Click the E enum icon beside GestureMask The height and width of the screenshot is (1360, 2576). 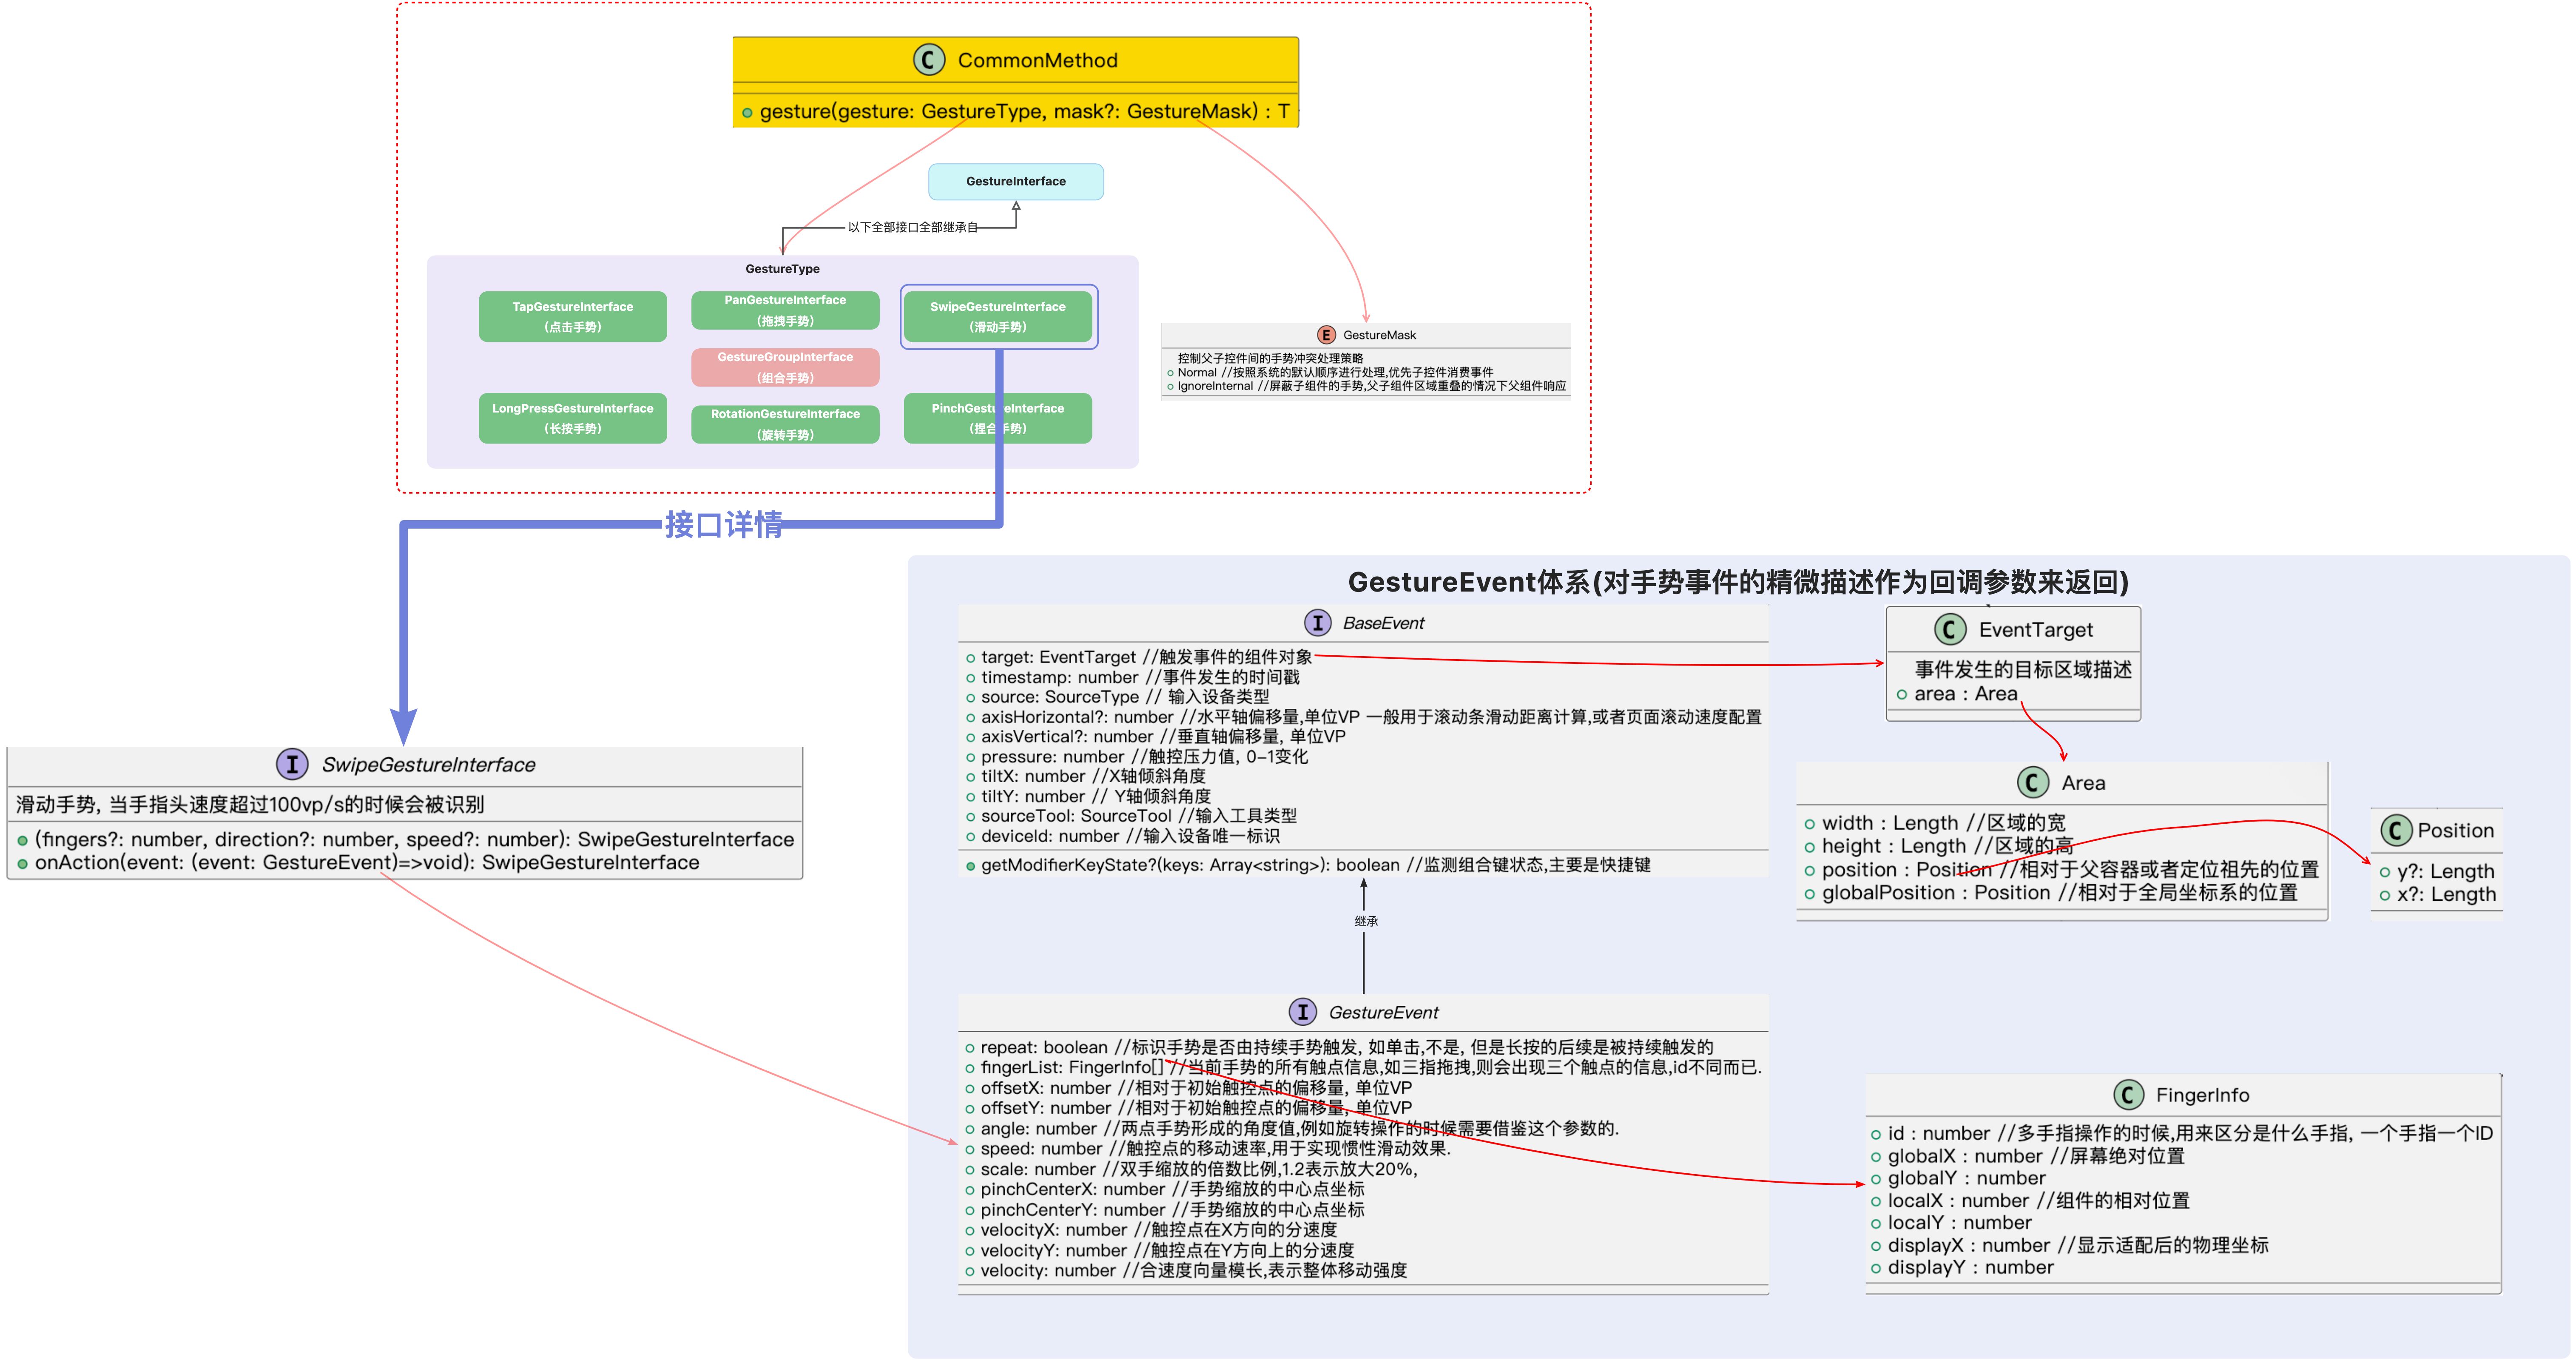click(x=1326, y=335)
